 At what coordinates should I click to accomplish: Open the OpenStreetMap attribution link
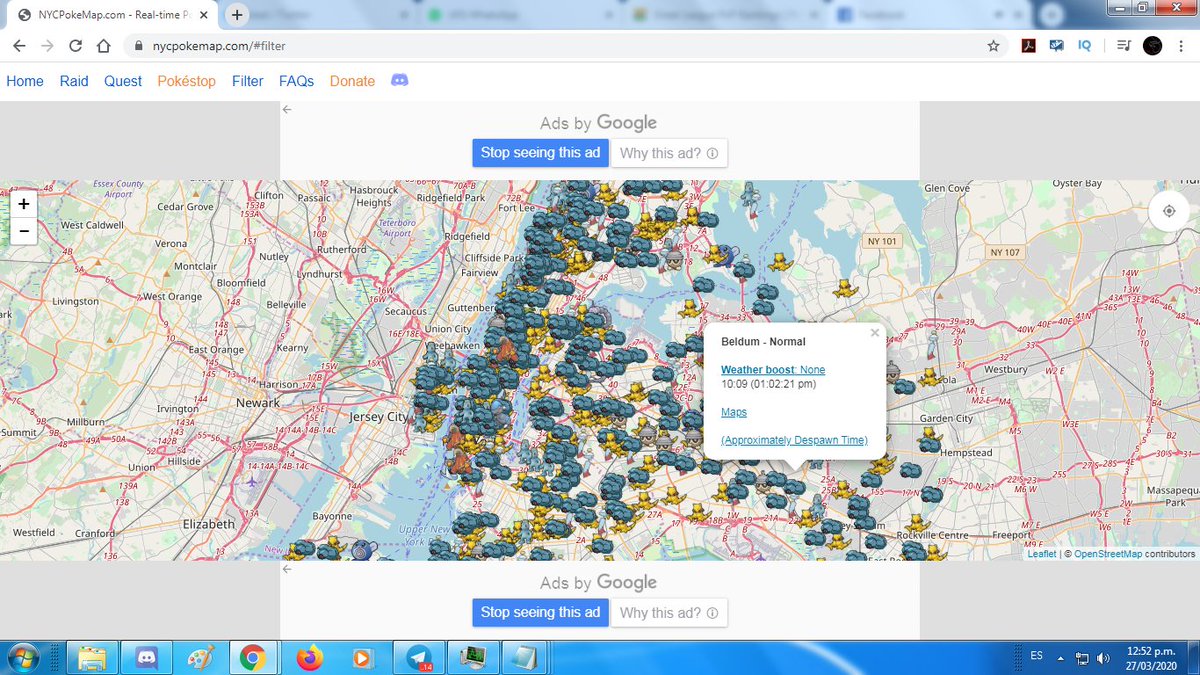coord(1109,553)
